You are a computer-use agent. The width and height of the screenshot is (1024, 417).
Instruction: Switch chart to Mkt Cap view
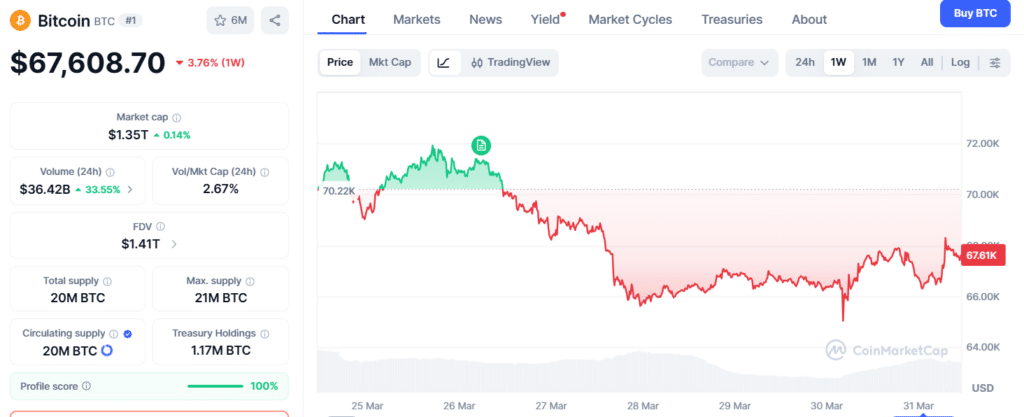(390, 62)
